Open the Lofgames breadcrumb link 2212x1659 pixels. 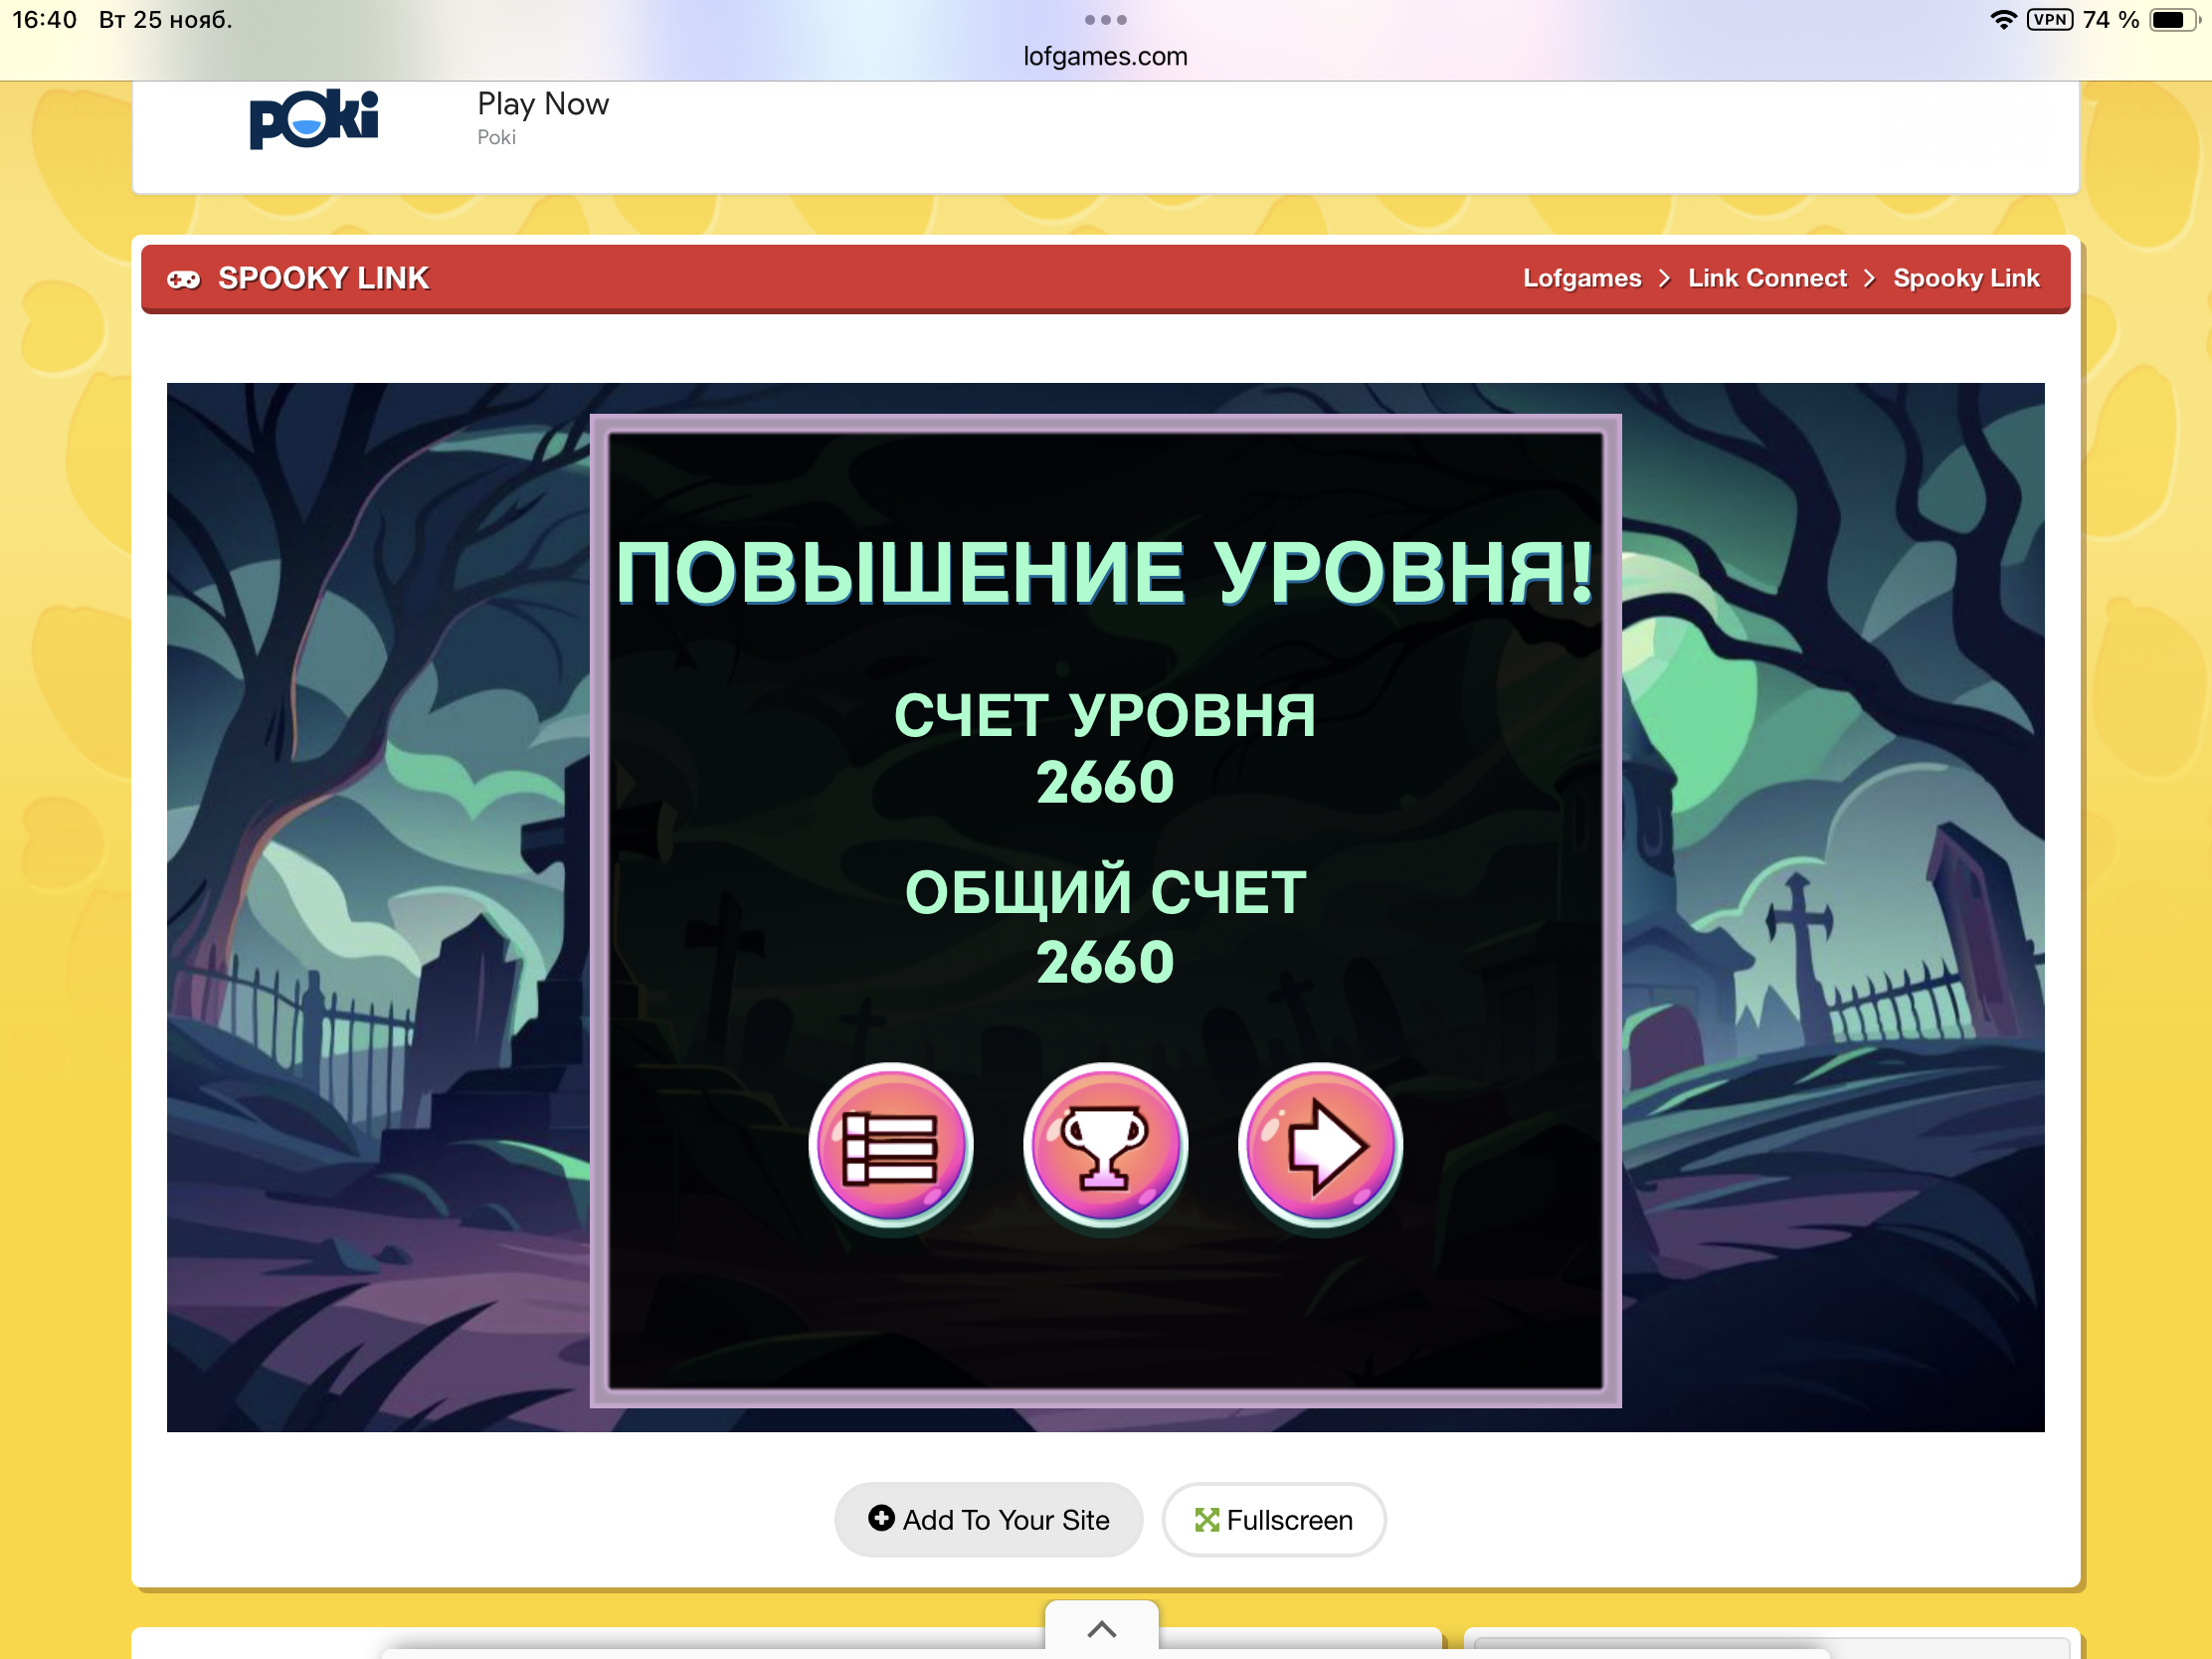(1581, 279)
